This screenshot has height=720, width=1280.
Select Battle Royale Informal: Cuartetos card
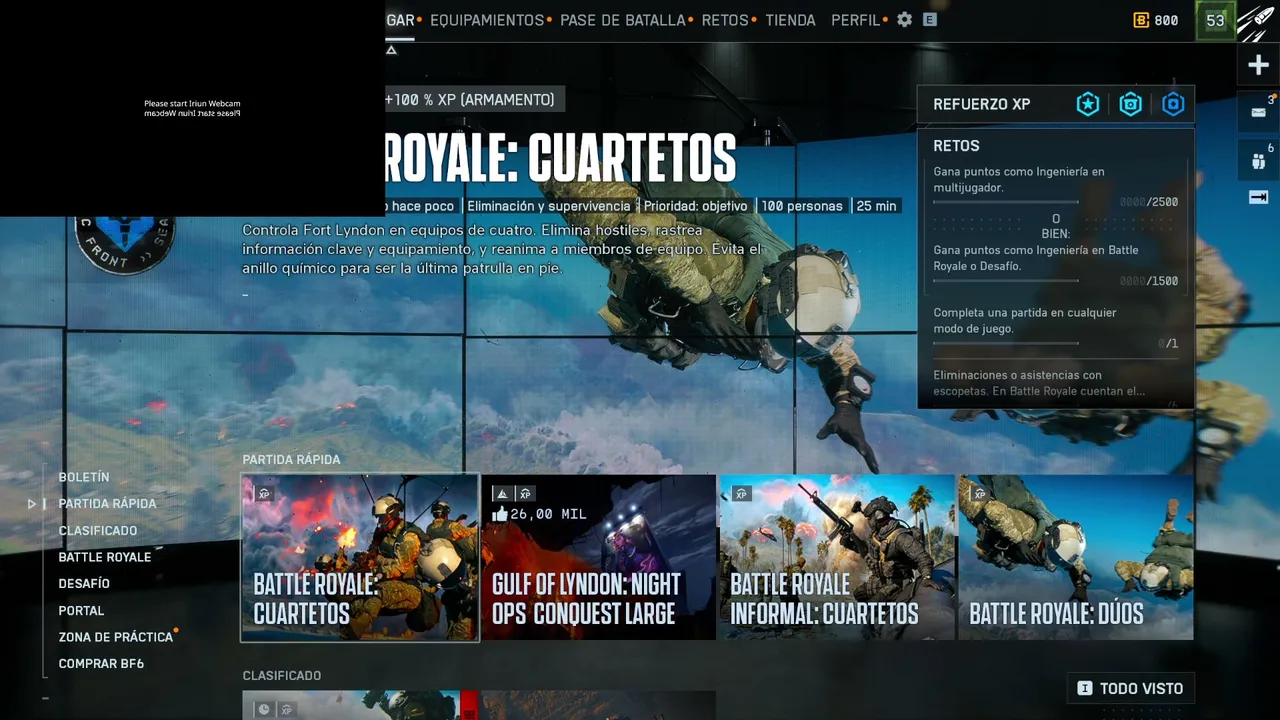pyautogui.click(x=837, y=557)
